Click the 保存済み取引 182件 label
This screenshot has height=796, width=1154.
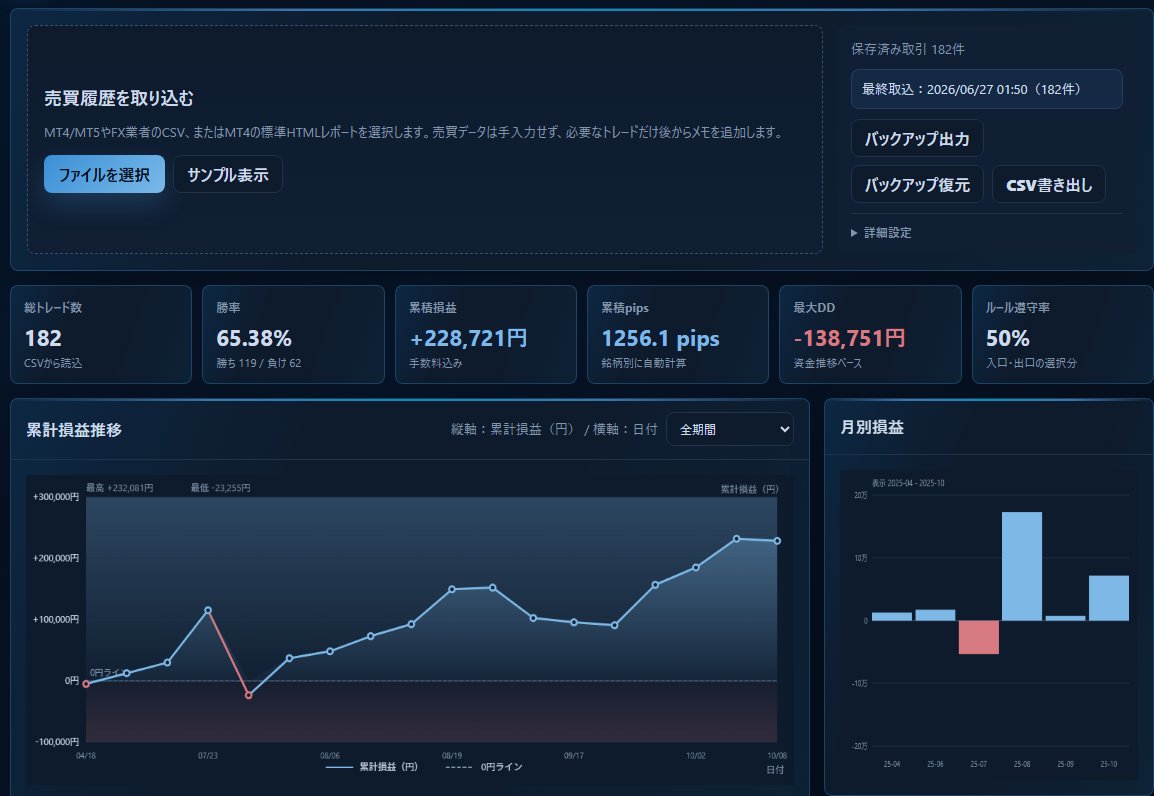tap(907, 49)
